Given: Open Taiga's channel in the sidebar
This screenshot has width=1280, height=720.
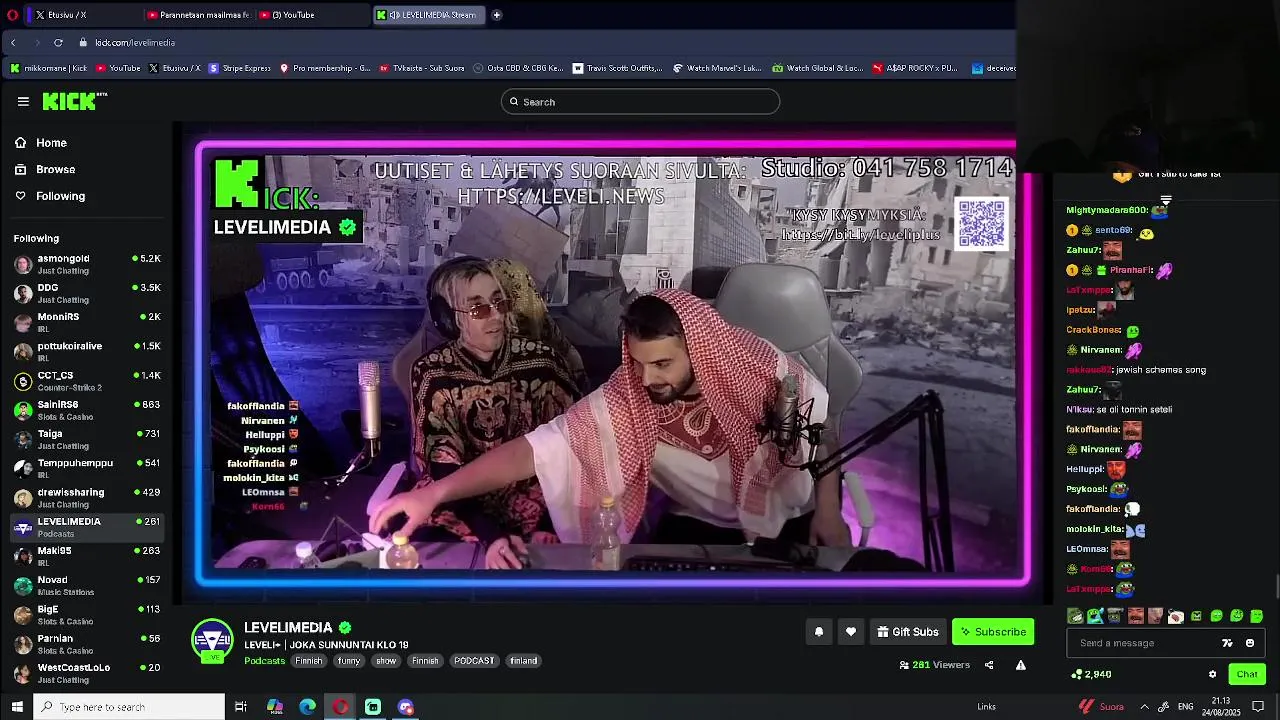Looking at the screenshot, I should click(87, 439).
